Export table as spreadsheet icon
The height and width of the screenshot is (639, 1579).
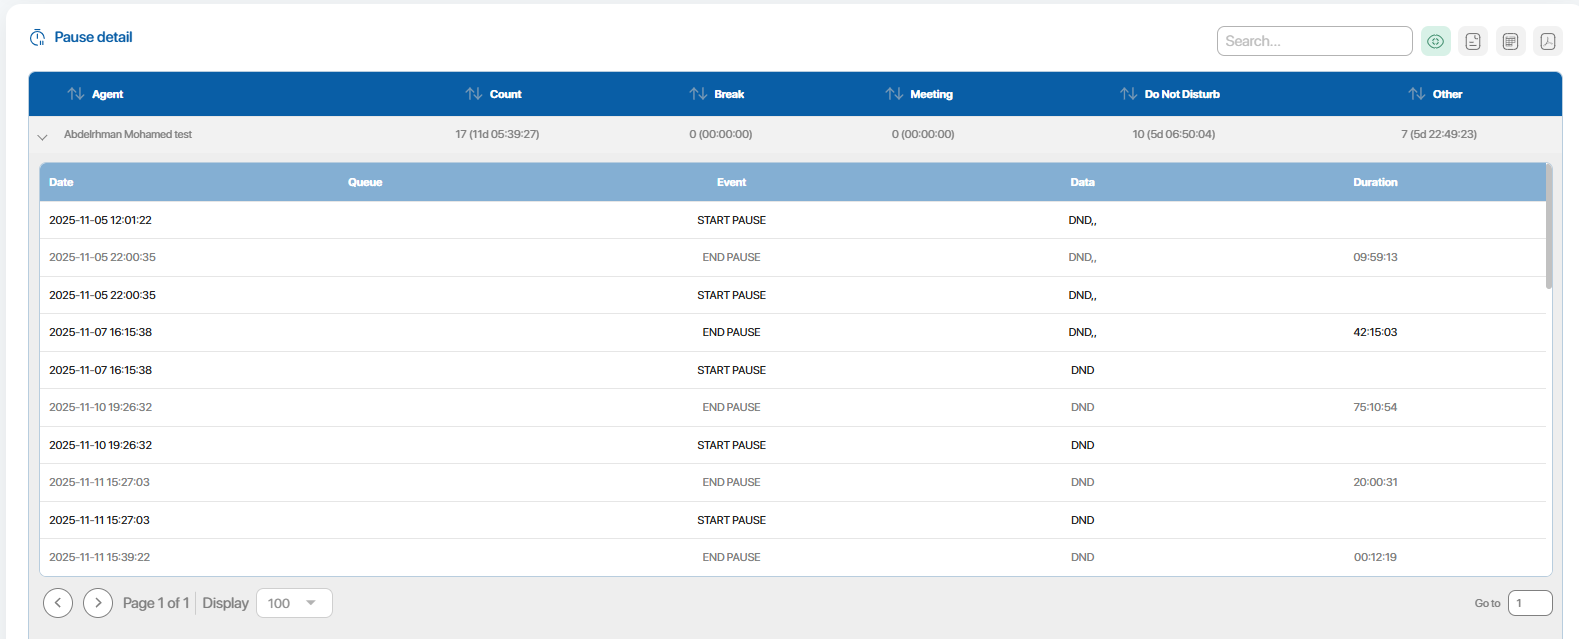tap(1510, 41)
